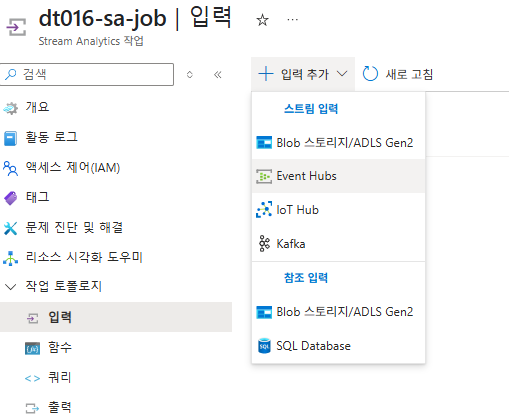Click the Stream Analytics 작업 subtitle
The image size is (509, 419).
91,41
